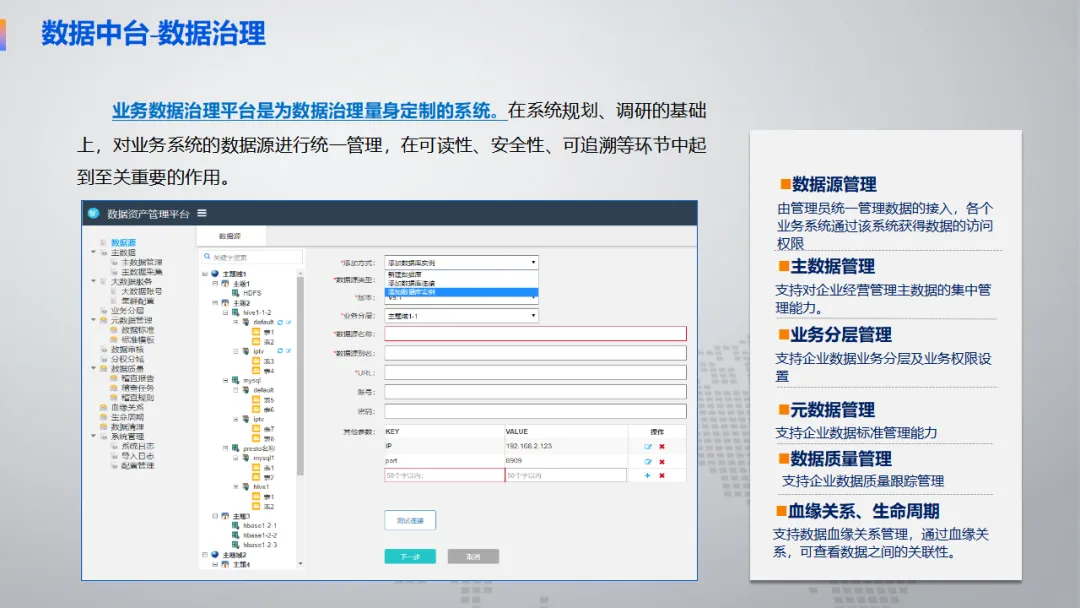Viewport: 1080px width, 608px height.
Task: Click the globe icon of 主题域2
Action: (x=215, y=554)
